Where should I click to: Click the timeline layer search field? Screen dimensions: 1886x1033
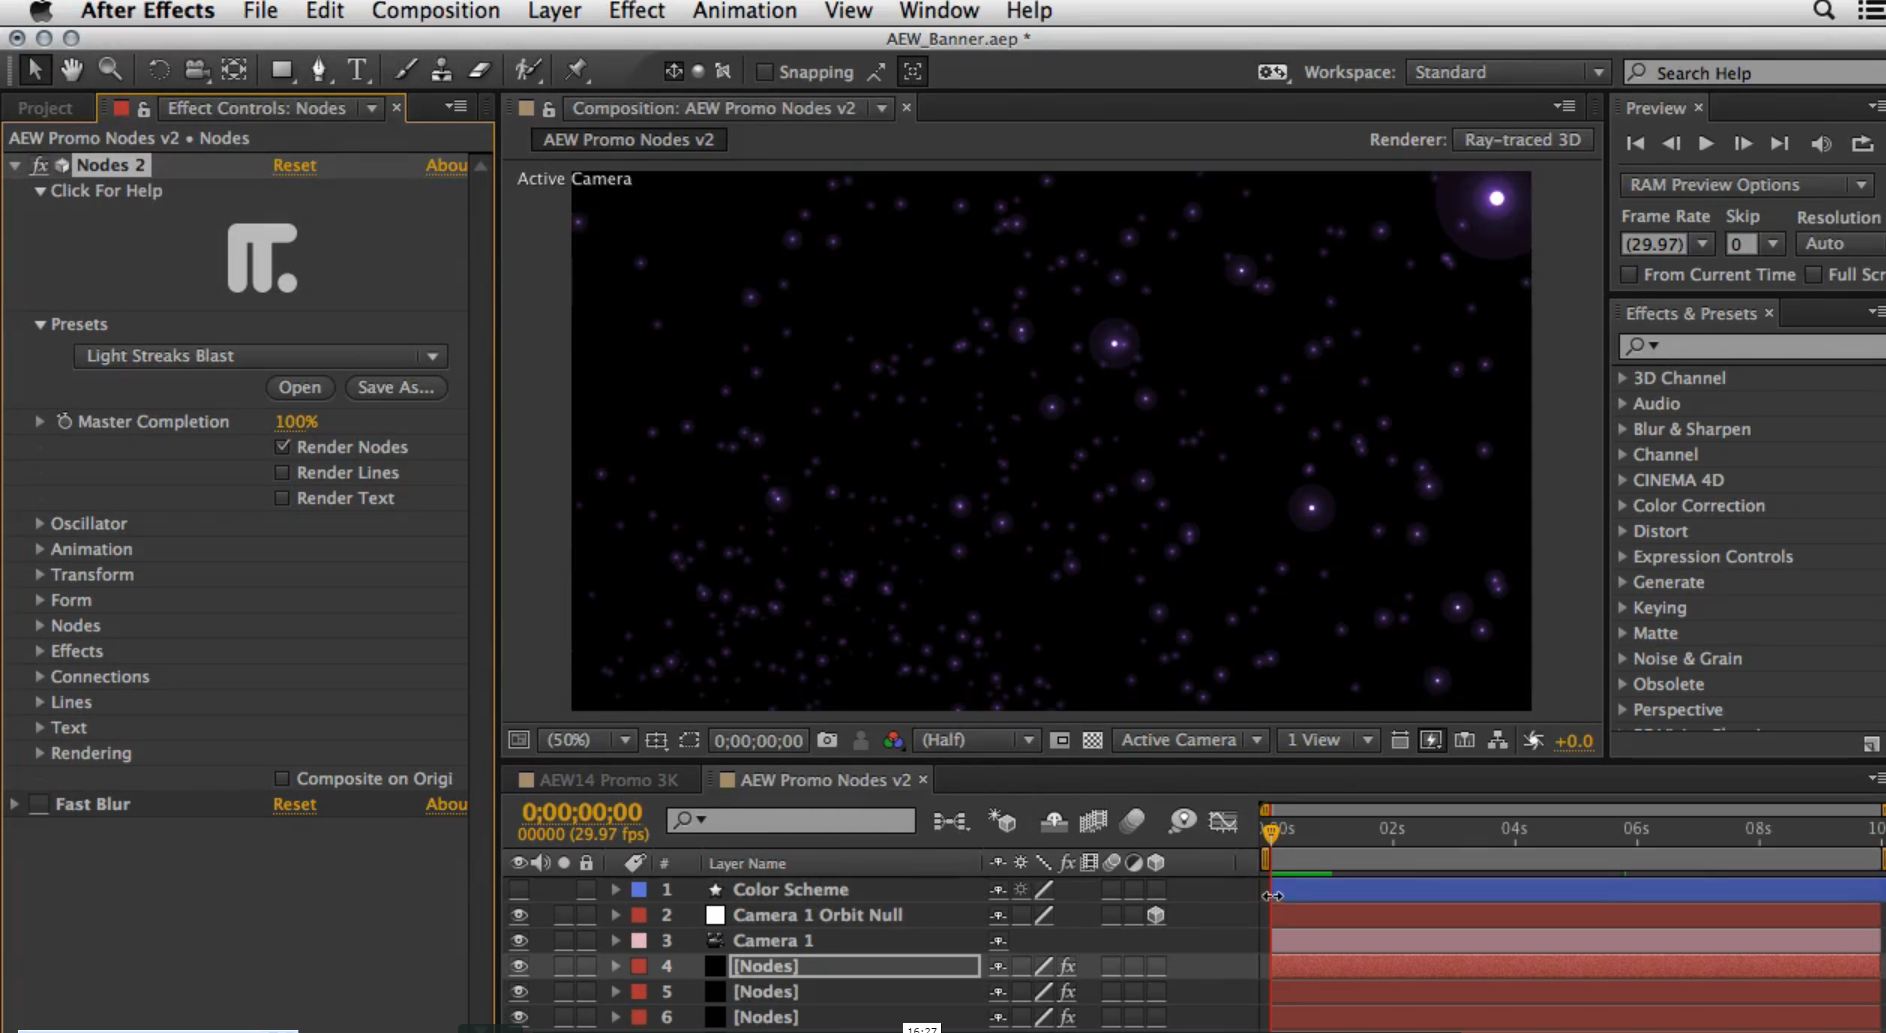coord(790,820)
